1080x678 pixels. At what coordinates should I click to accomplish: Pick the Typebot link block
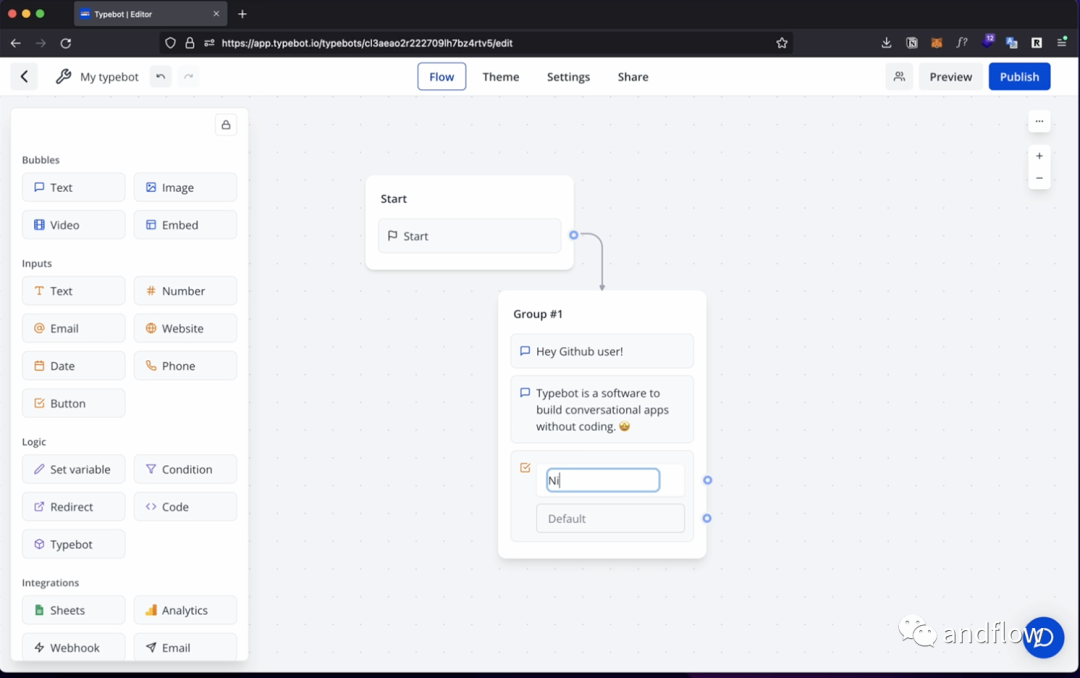pyautogui.click(x=74, y=544)
